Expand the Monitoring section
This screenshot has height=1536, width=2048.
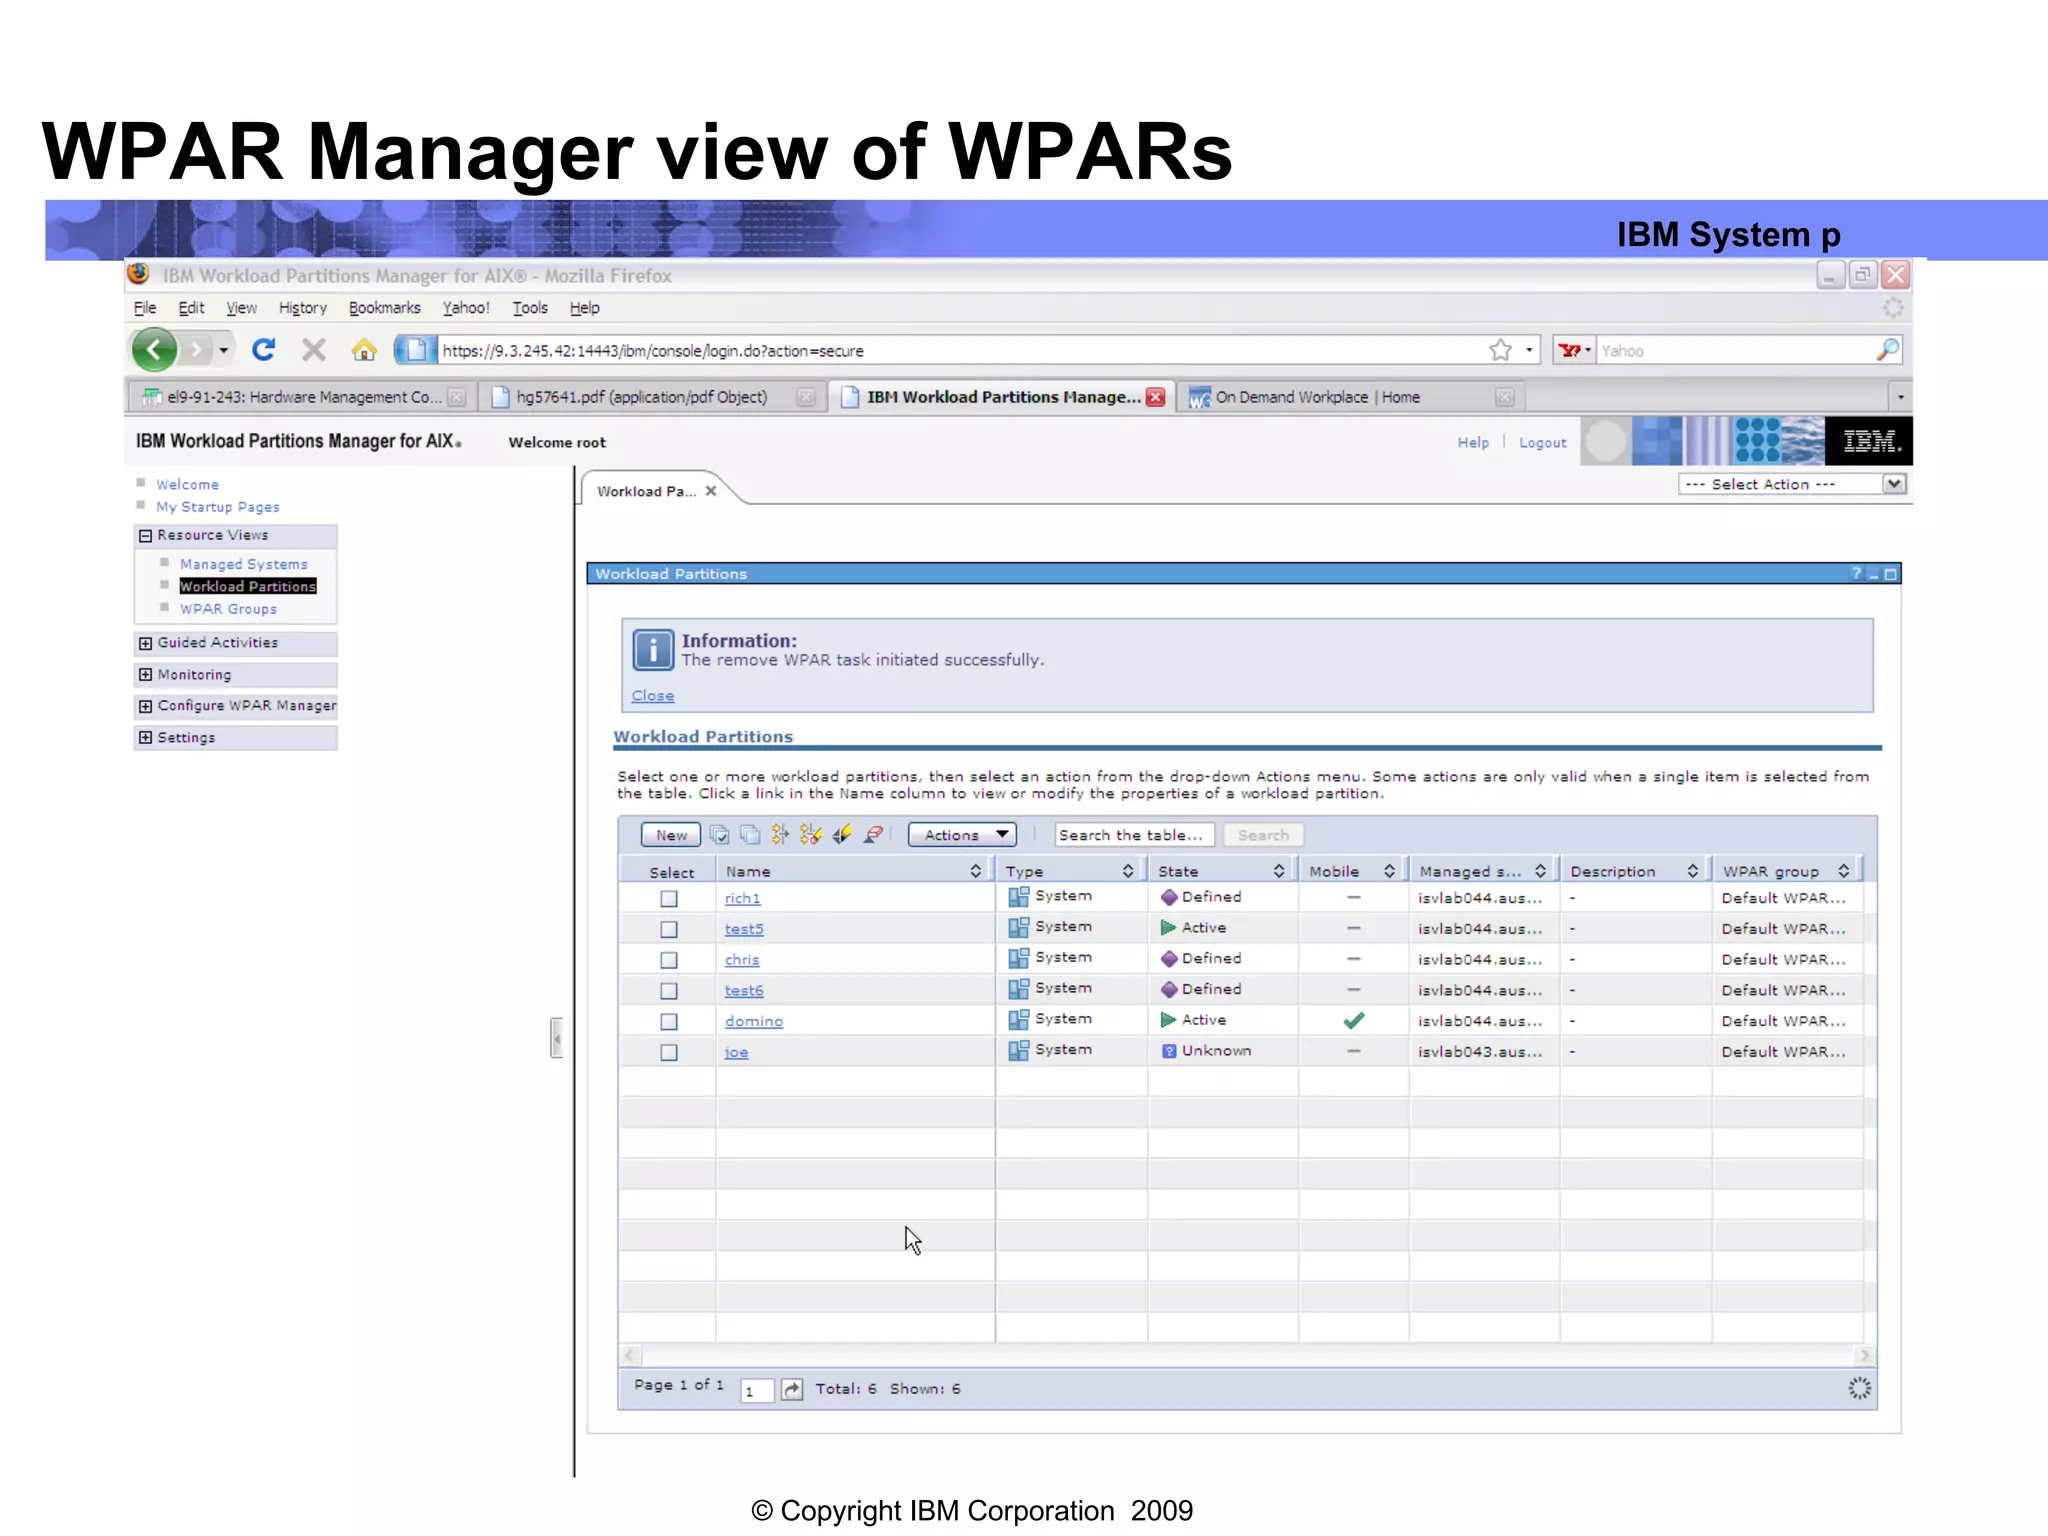tap(145, 675)
